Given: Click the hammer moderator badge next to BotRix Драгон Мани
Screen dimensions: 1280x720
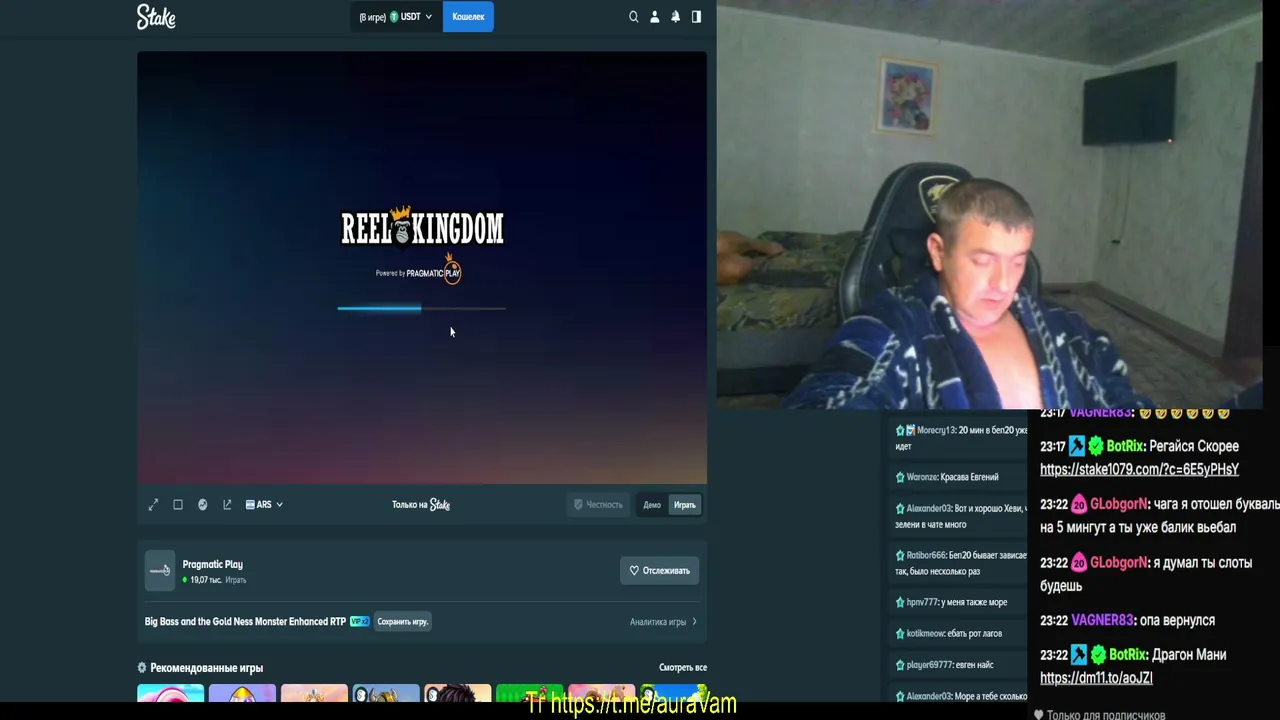Looking at the screenshot, I should pos(1077,655).
